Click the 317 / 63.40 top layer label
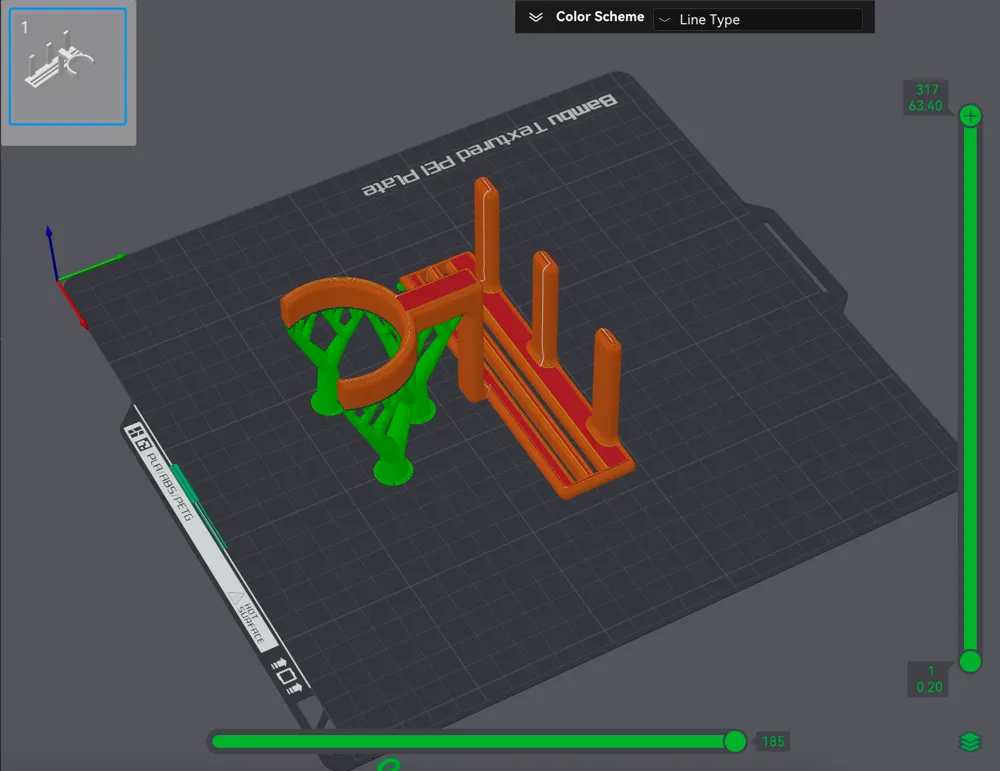 point(926,98)
